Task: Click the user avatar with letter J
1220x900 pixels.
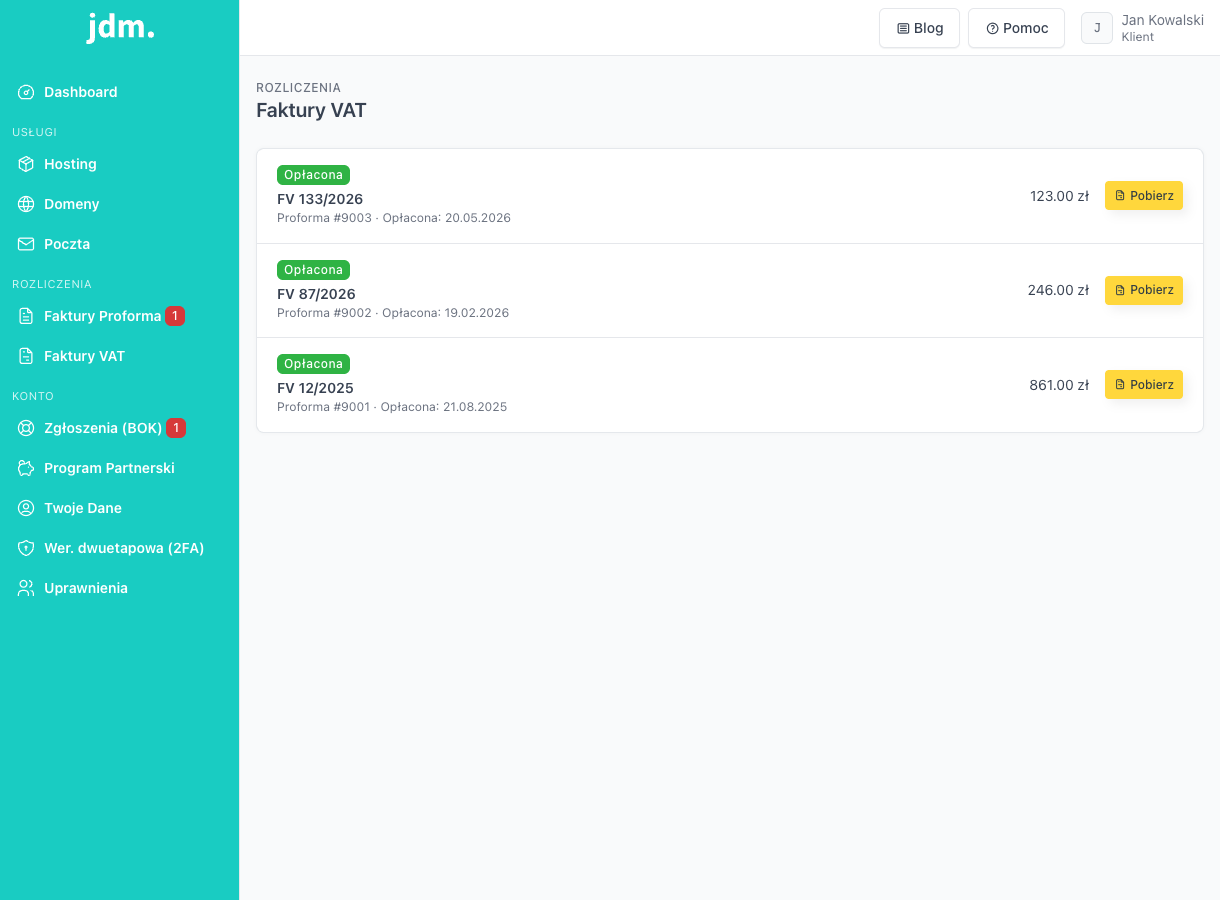Action: 1097,28
